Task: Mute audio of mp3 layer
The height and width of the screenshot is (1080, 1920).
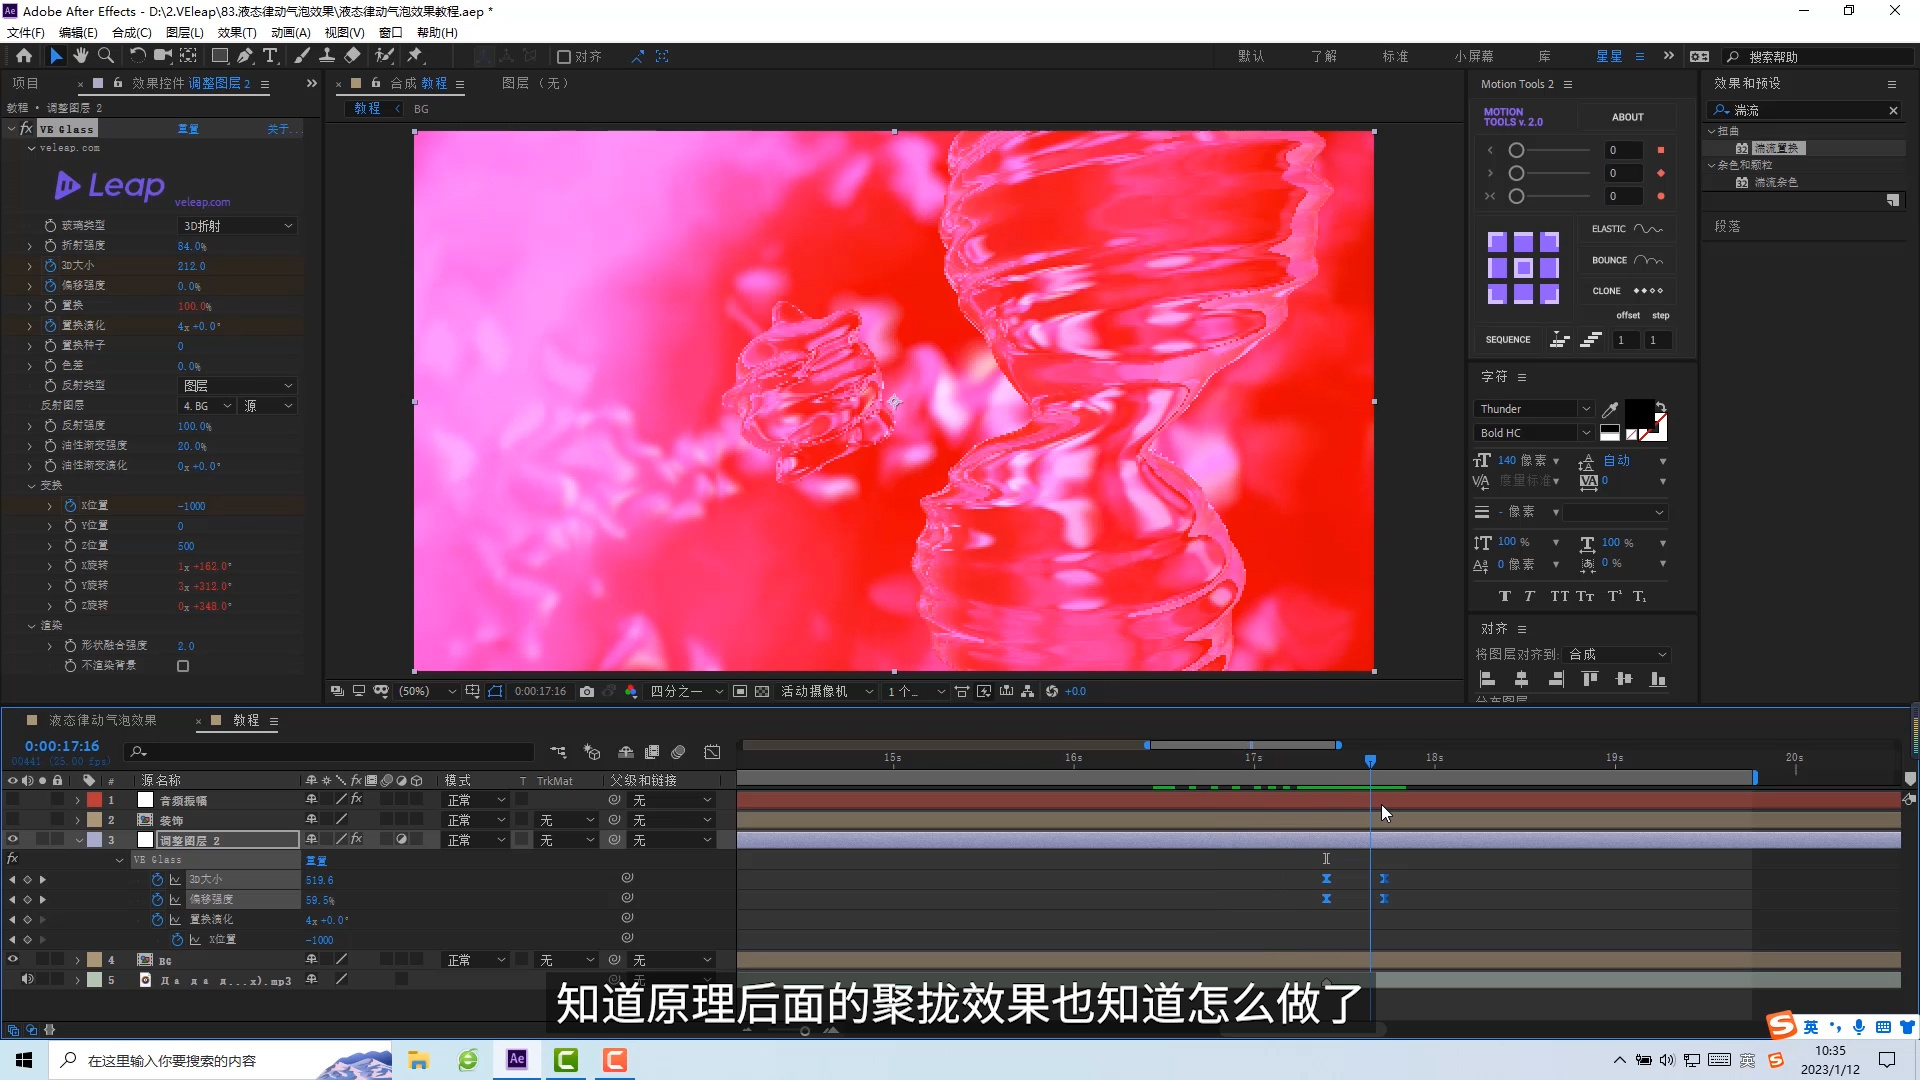Action: click(27, 980)
